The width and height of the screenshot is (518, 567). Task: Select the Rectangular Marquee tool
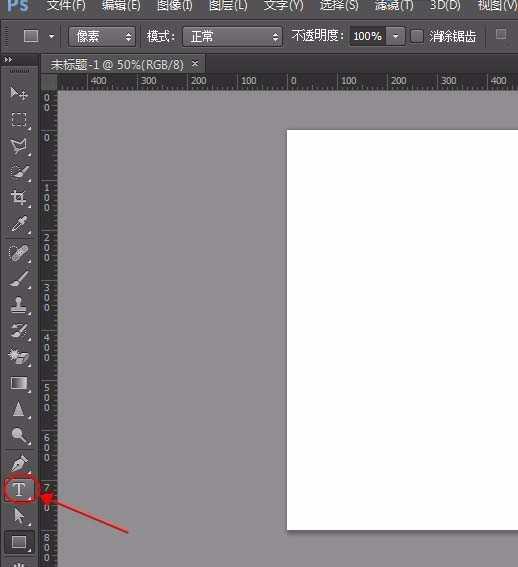click(19, 120)
